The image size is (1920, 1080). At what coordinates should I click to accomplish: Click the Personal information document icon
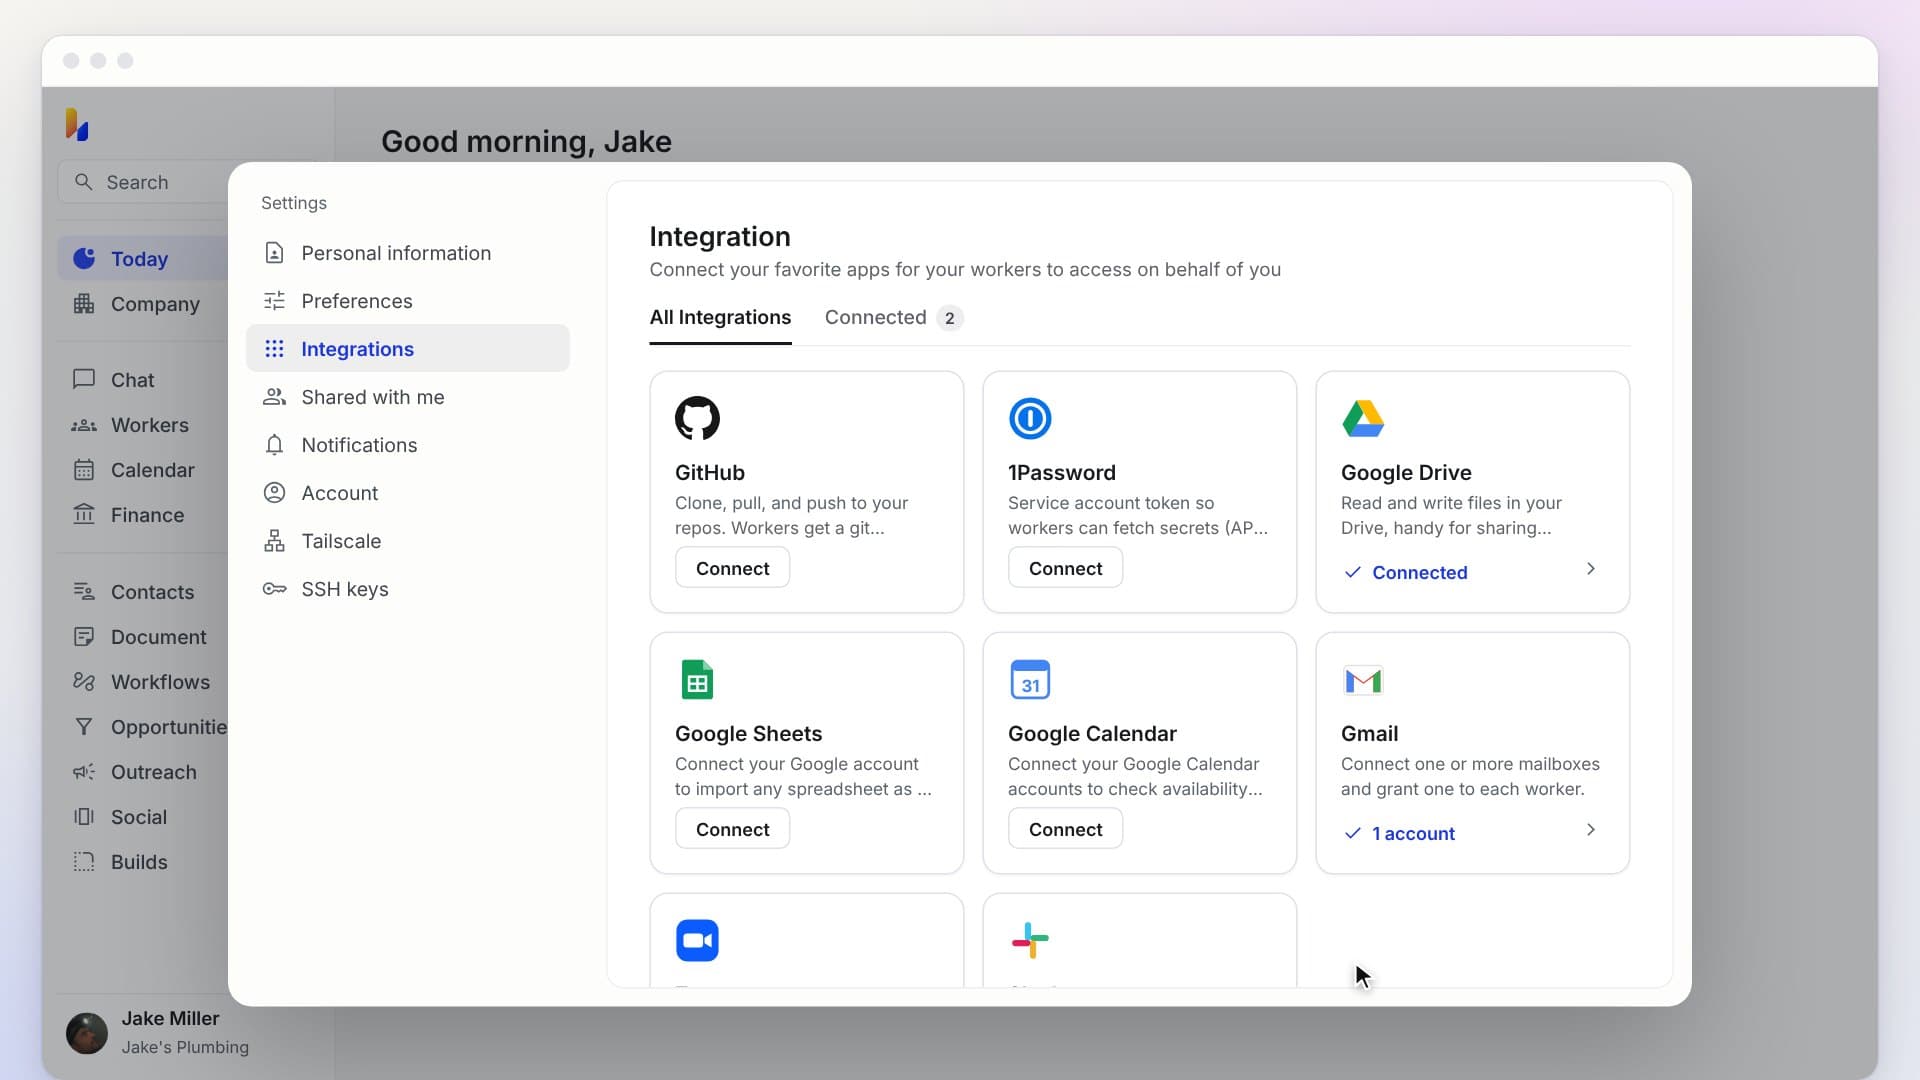pos(274,252)
